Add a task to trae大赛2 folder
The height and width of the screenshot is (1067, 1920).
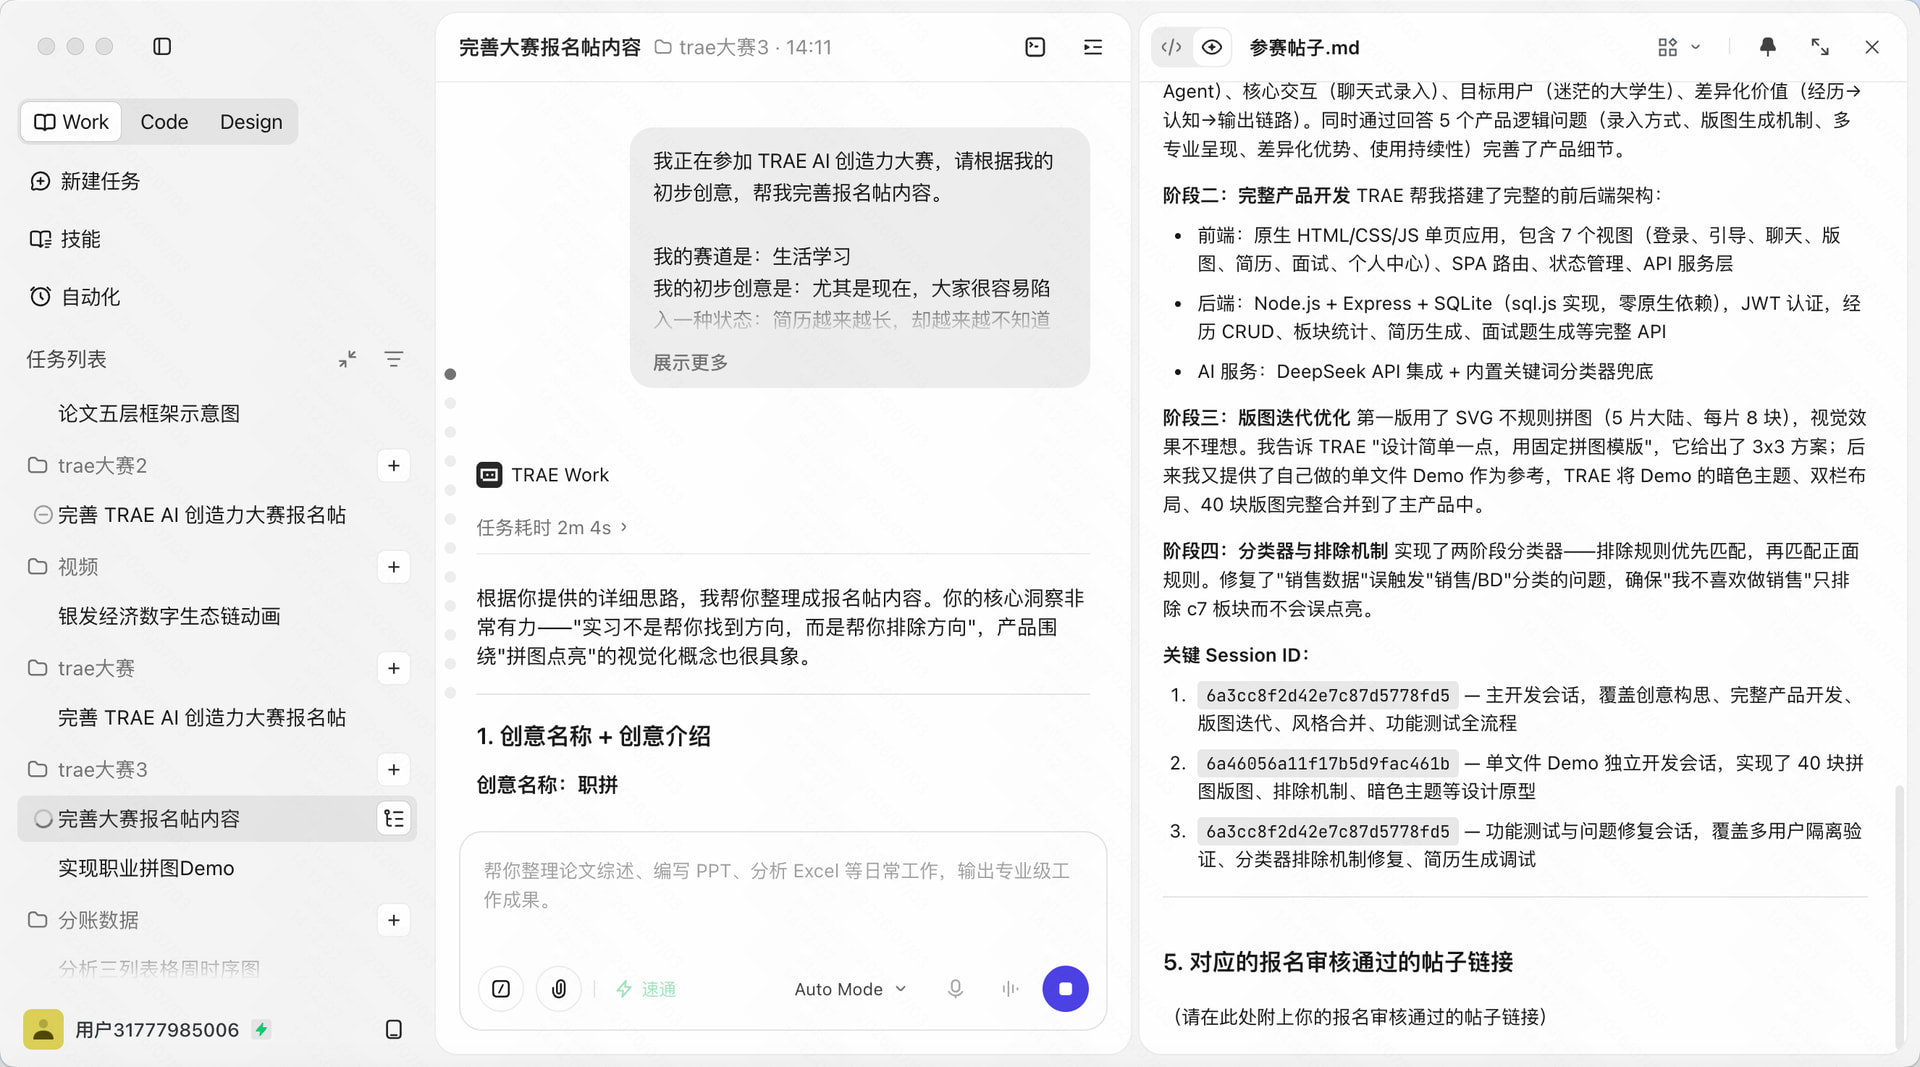(394, 466)
